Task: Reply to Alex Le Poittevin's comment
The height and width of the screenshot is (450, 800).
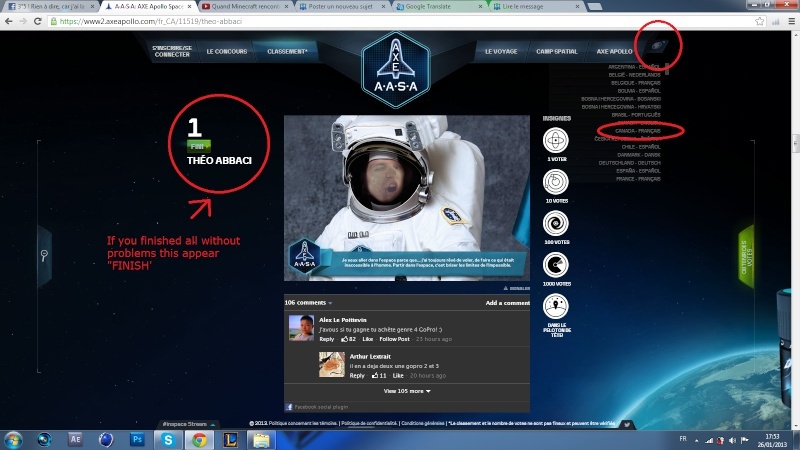Action: point(327,339)
